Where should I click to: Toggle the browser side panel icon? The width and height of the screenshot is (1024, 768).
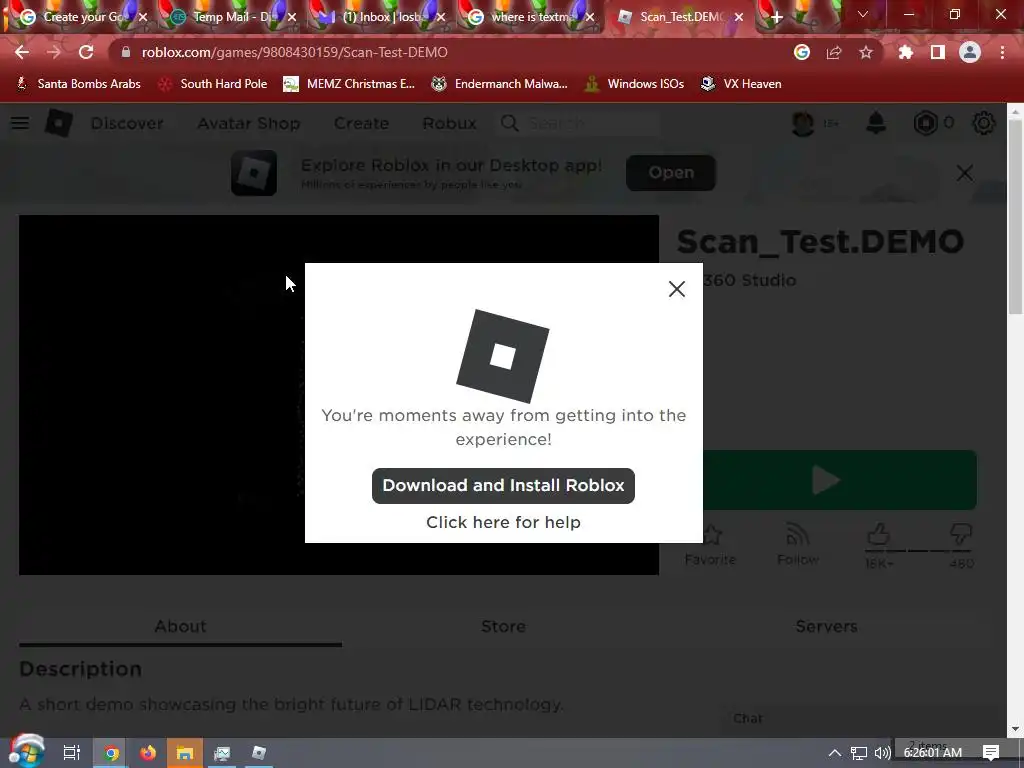(x=937, y=52)
